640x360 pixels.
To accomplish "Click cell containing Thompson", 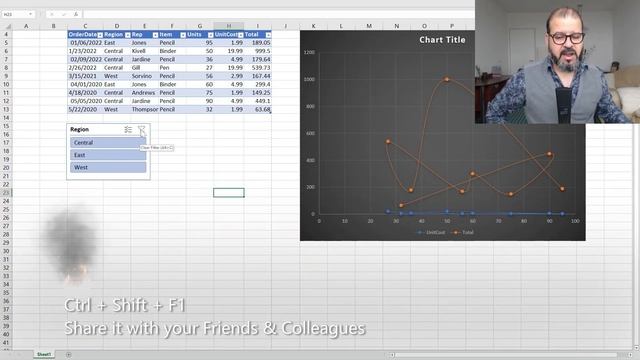I will (x=144, y=109).
